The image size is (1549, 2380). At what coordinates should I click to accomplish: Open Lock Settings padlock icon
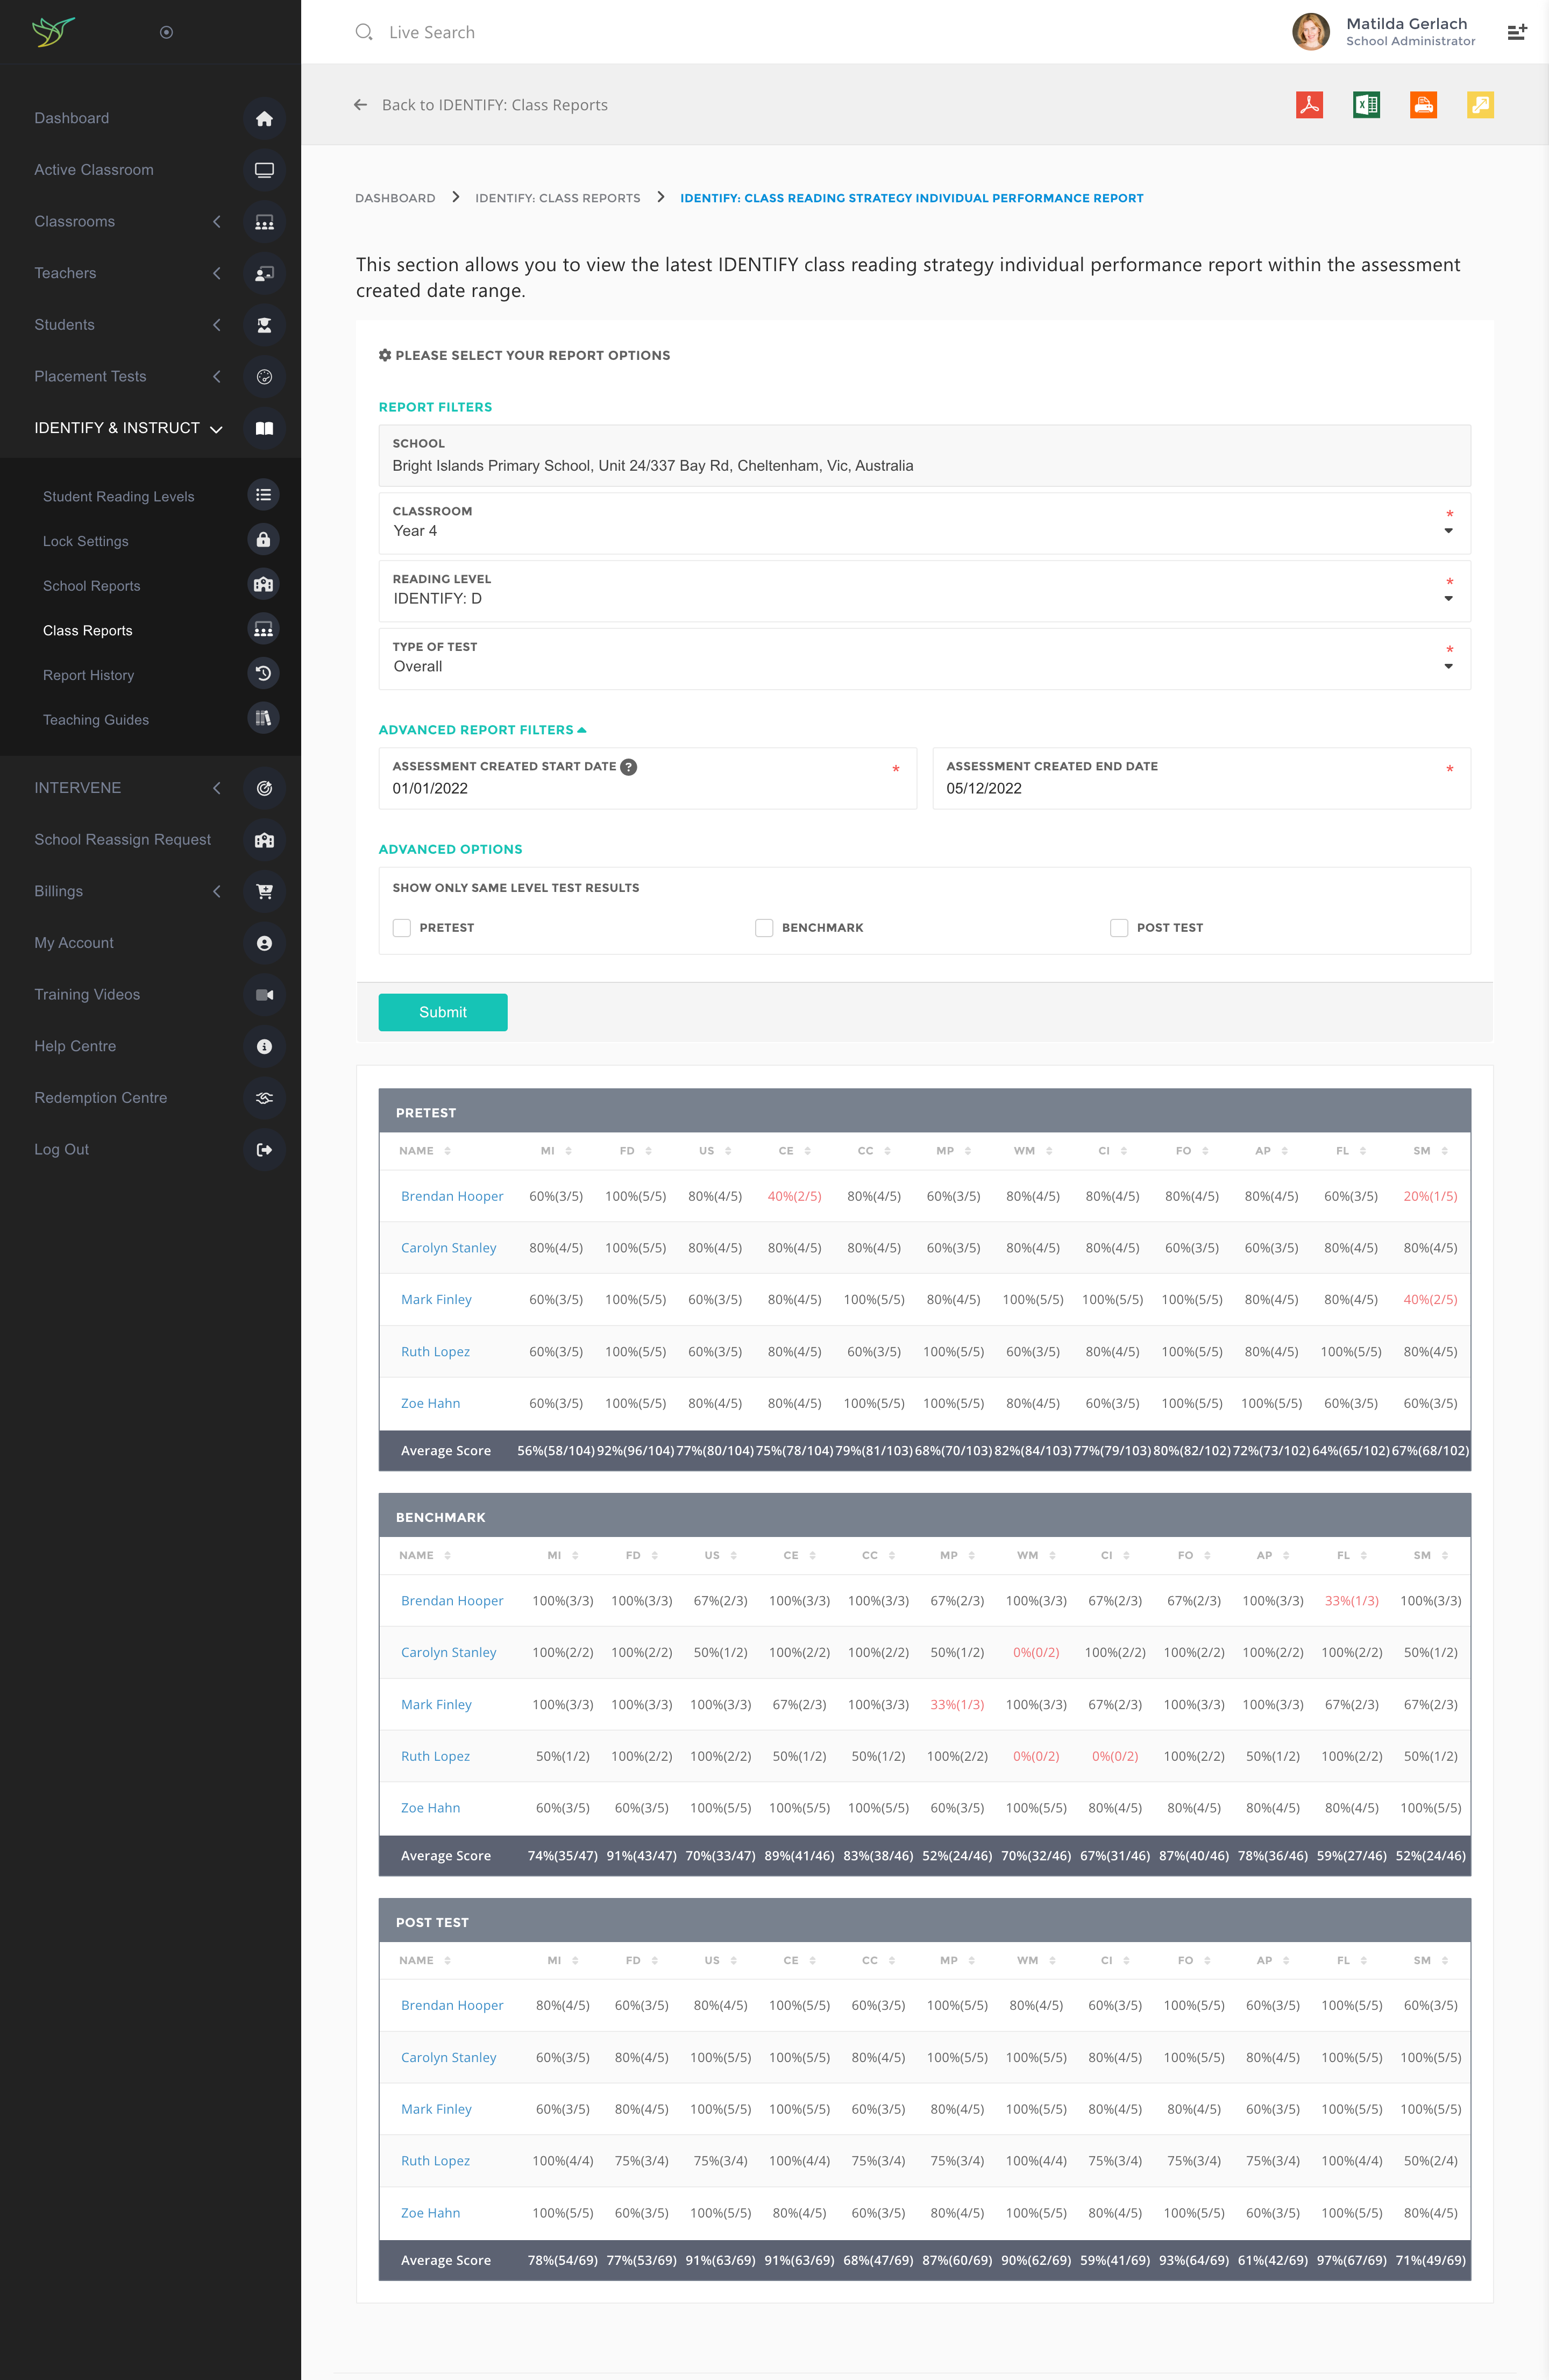[263, 540]
